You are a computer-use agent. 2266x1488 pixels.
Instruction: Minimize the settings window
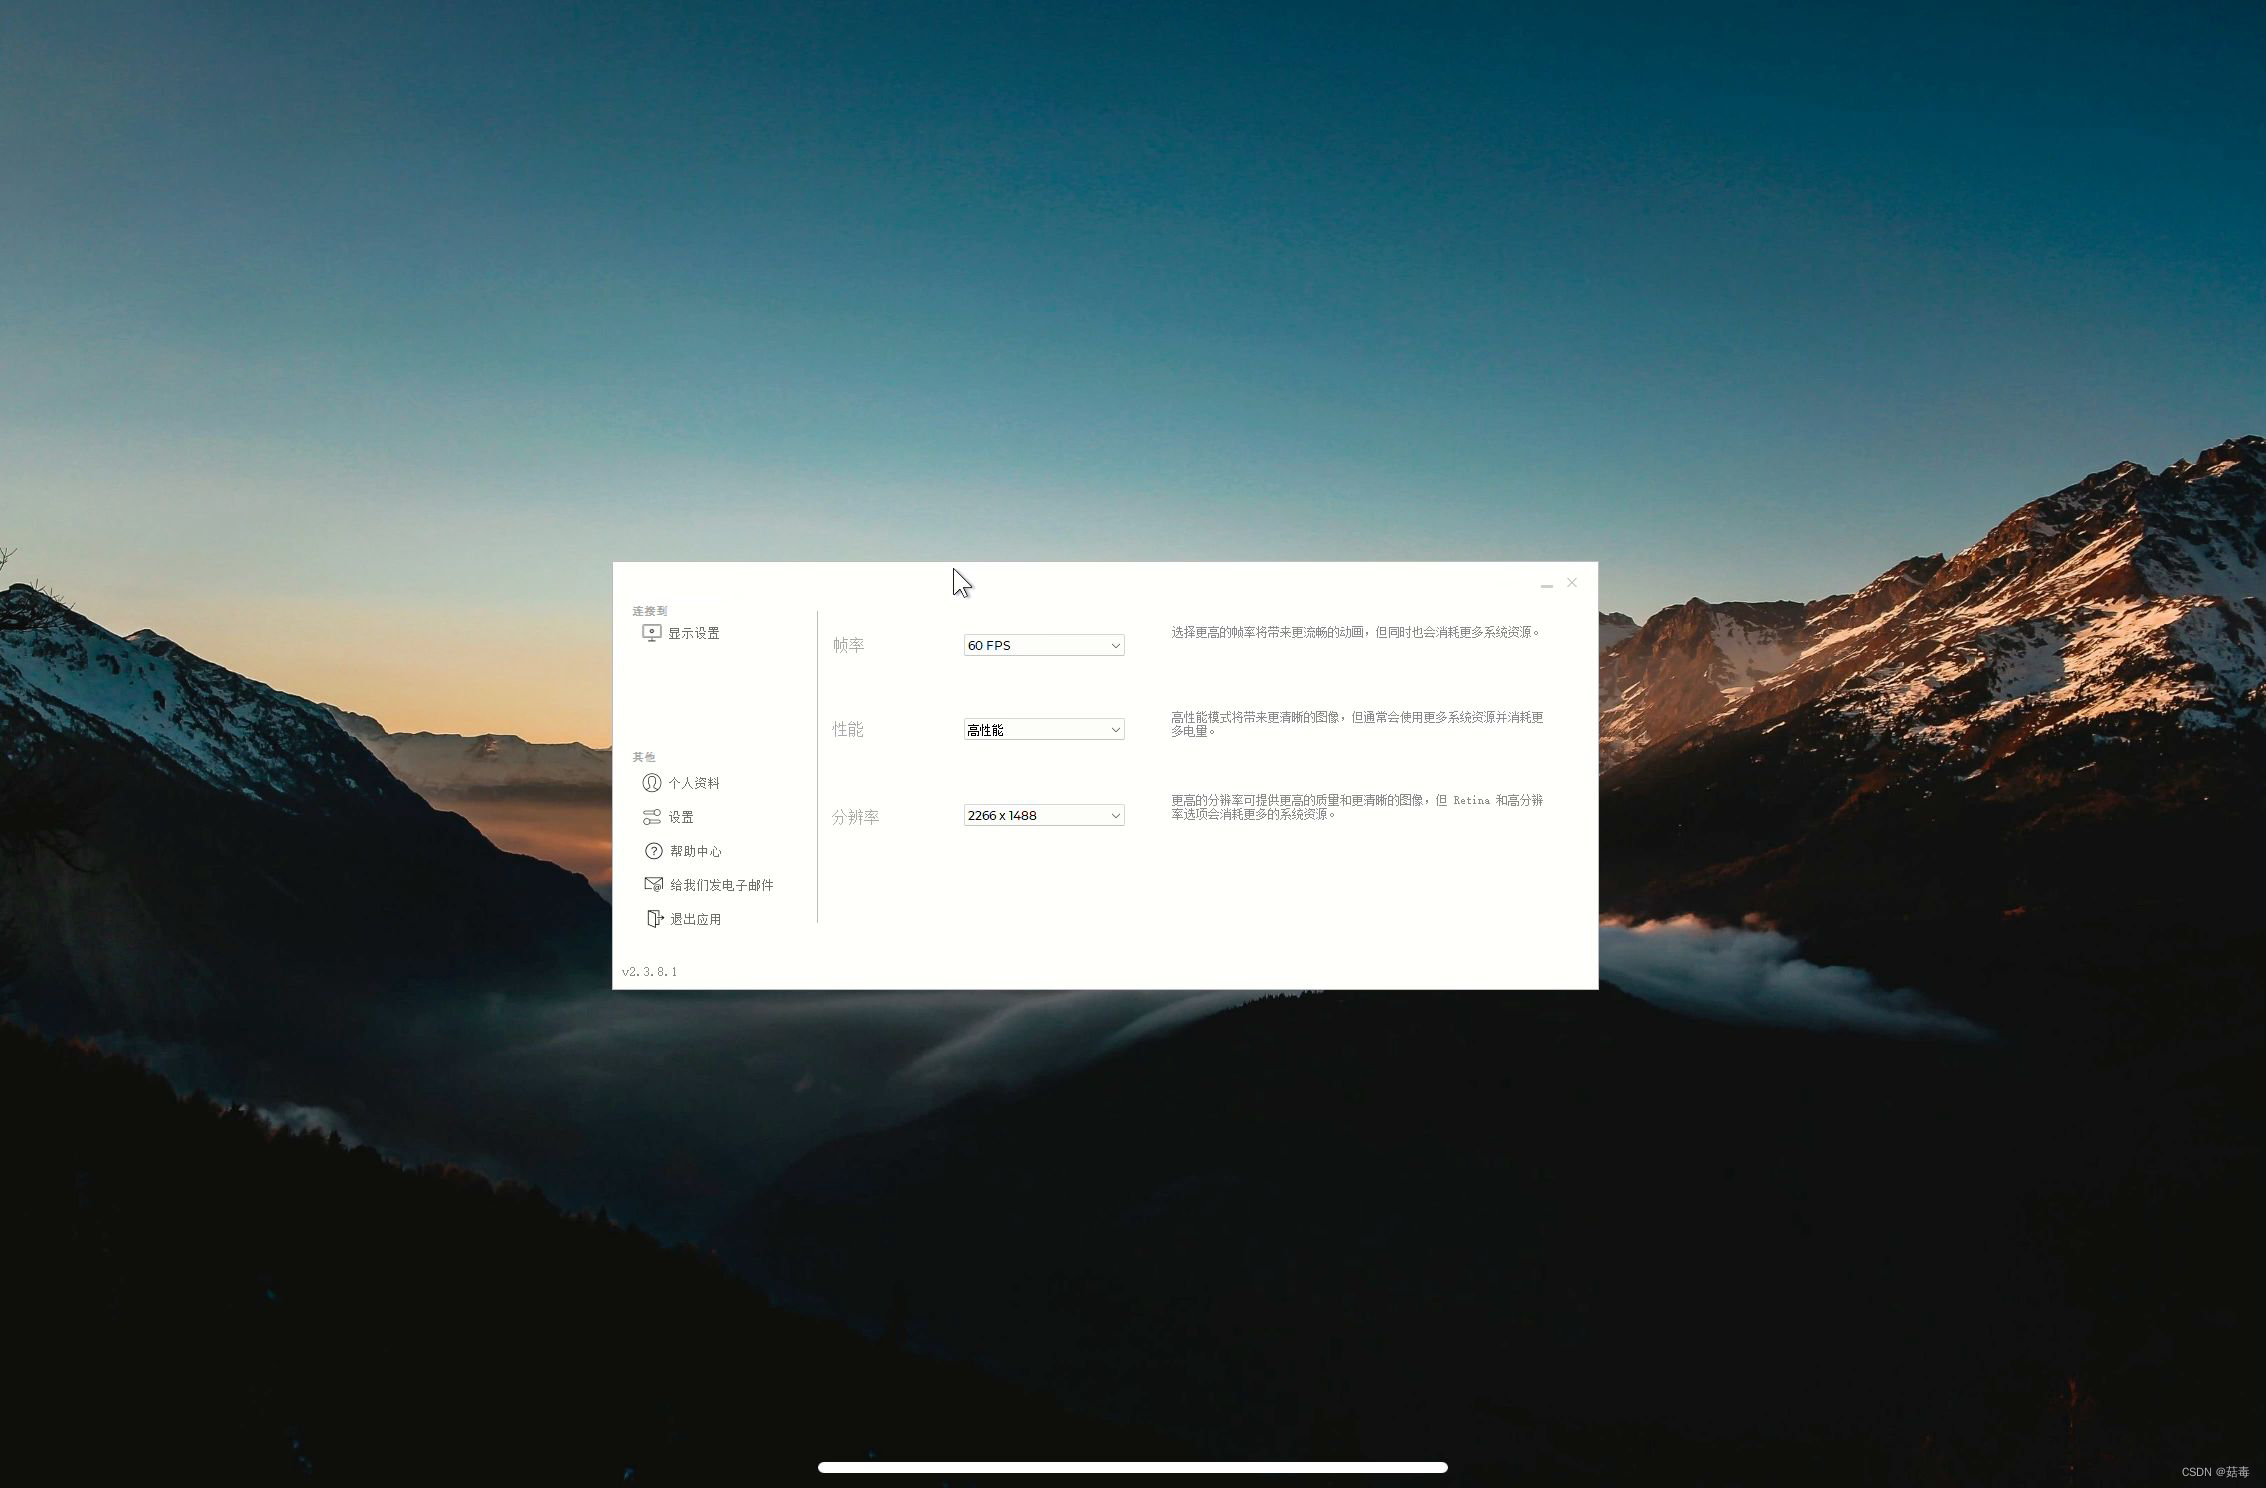coord(1546,584)
